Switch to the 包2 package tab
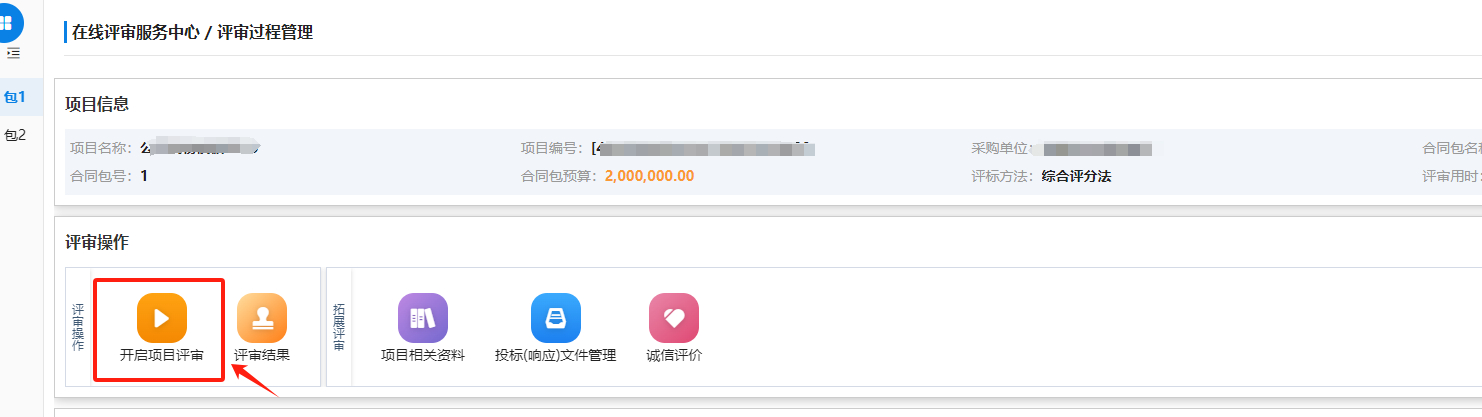1482x417 pixels. click(14, 135)
